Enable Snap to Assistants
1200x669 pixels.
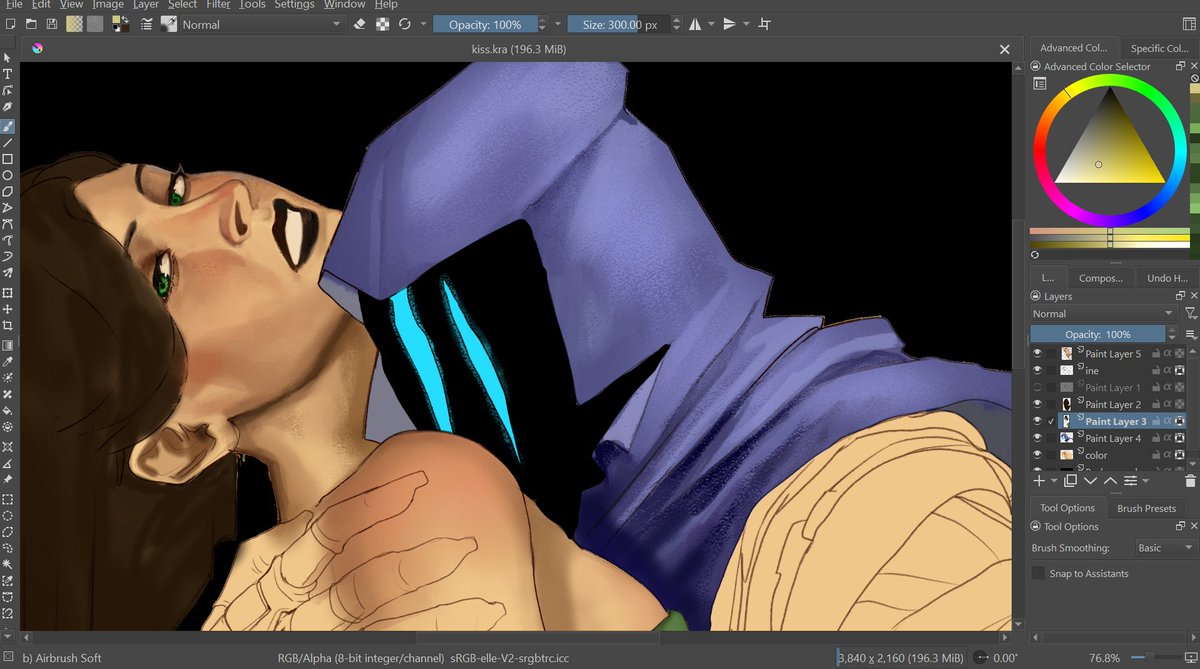click(x=1038, y=573)
